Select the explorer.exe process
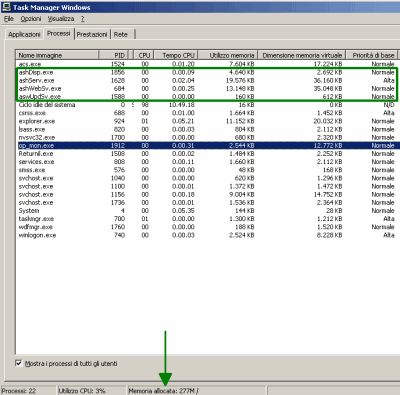This screenshot has width=400, height=395. click(x=207, y=121)
